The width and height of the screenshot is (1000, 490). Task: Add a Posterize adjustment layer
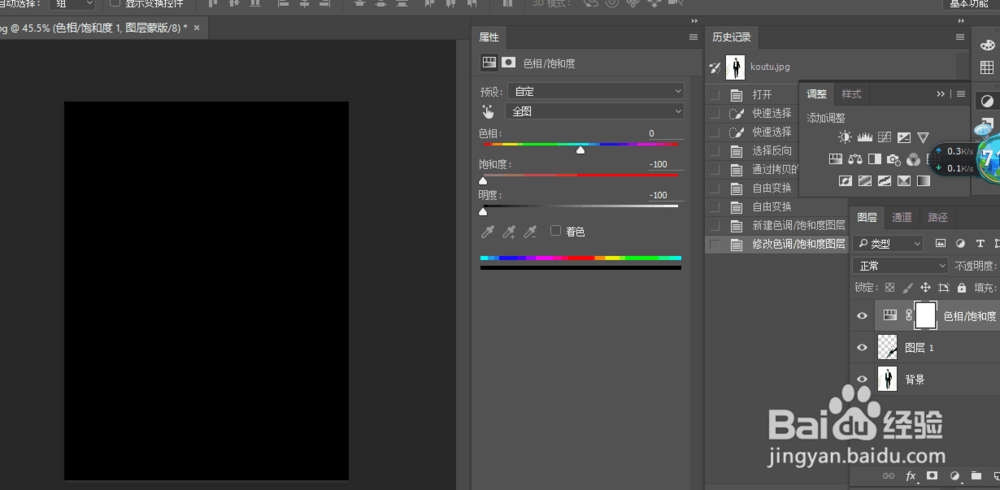(865, 181)
